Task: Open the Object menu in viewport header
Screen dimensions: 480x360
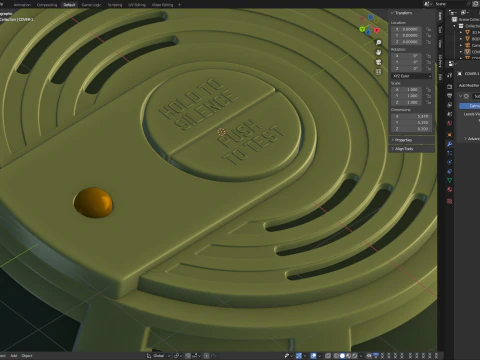Action: coord(27,356)
